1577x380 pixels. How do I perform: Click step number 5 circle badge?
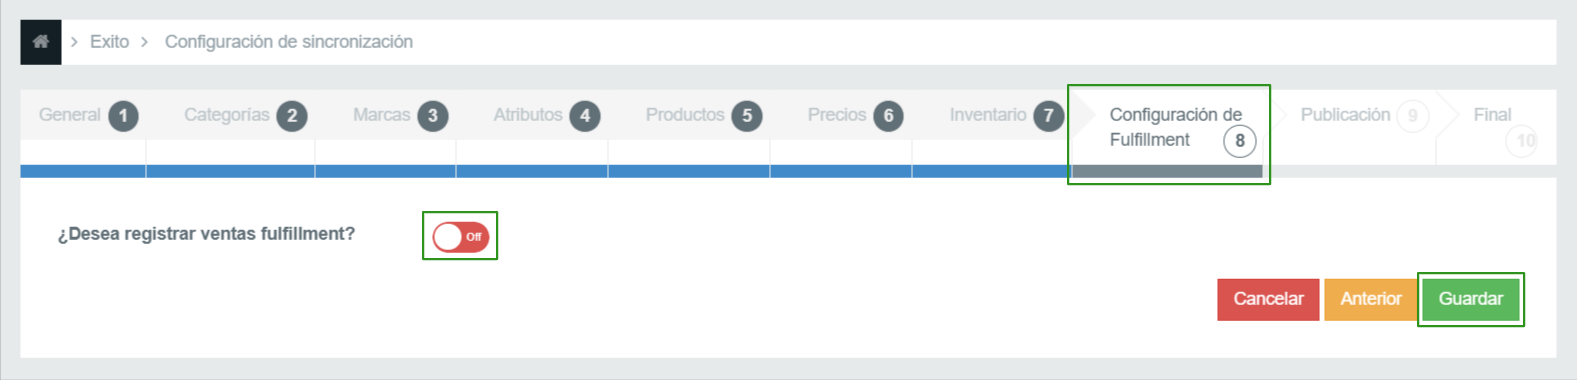tap(747, 116)
